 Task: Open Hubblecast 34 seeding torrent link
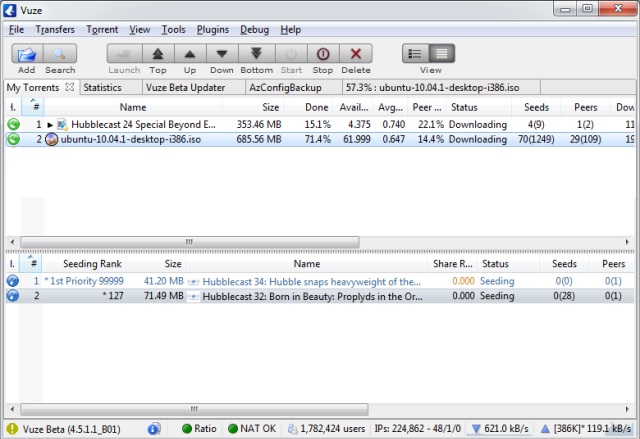point(311,282)
